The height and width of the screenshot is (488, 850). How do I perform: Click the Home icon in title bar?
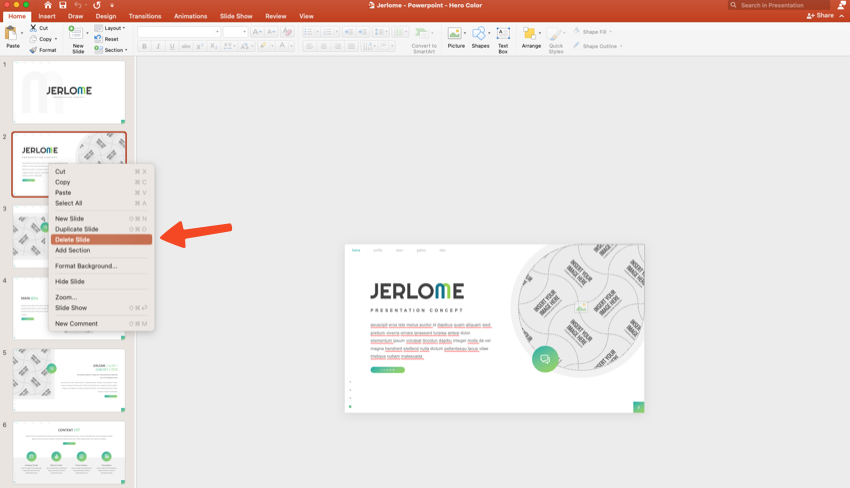pos(47,5)
